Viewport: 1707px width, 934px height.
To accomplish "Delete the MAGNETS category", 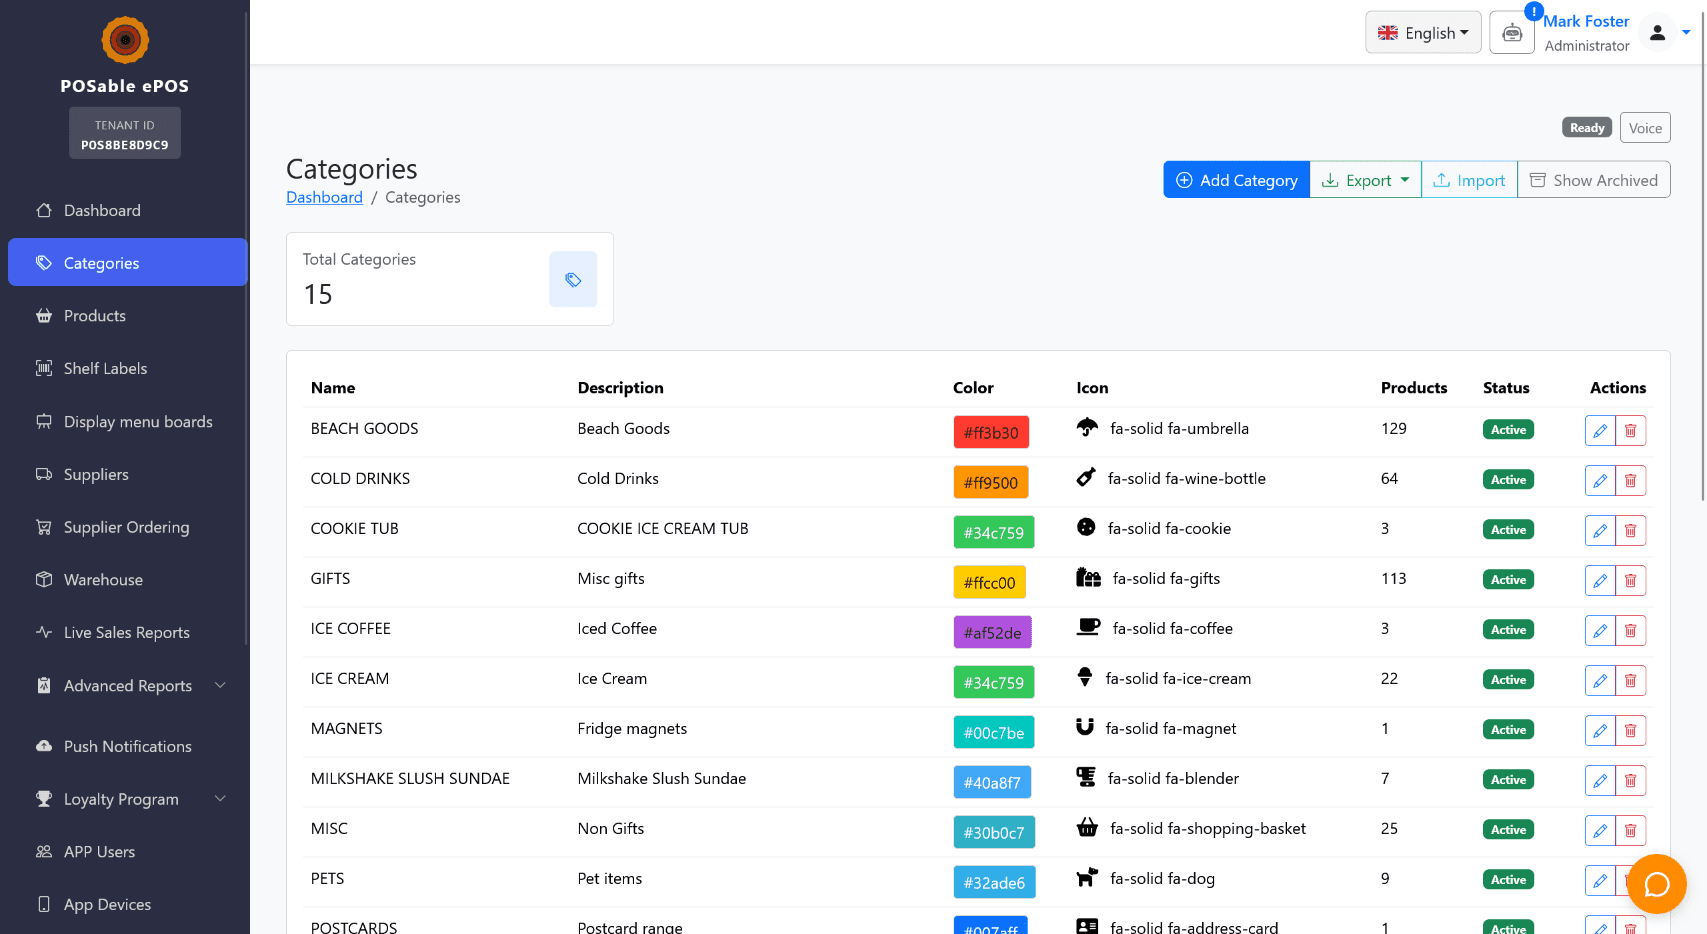I will click(x=1630, y=731).
